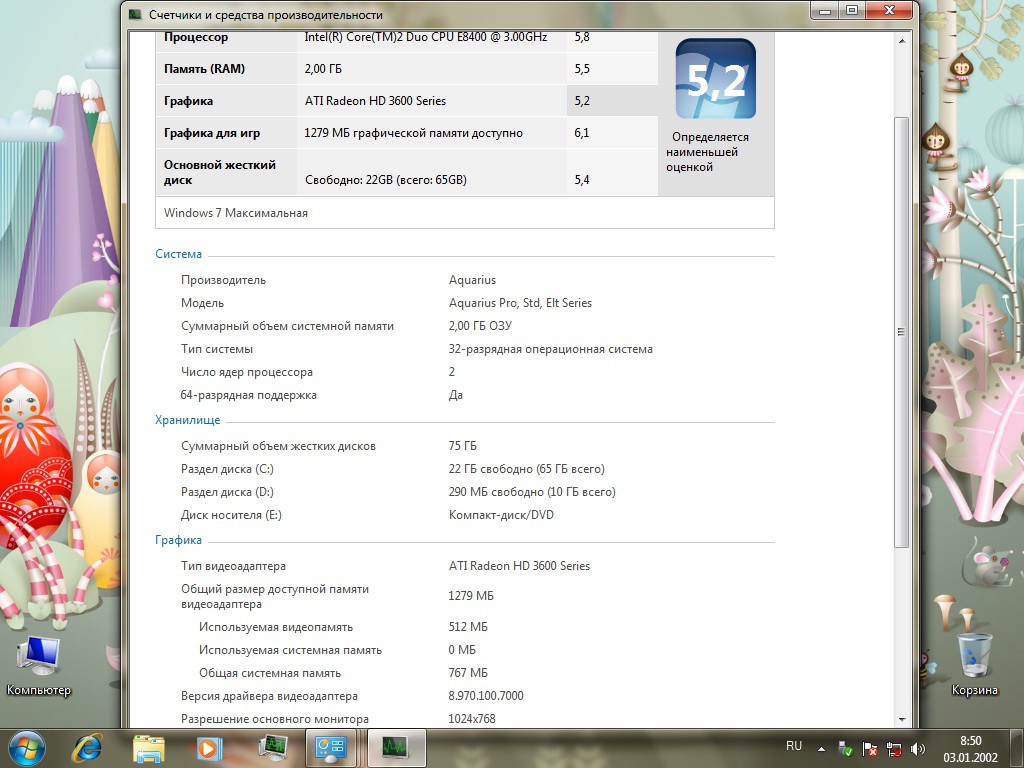This screenshot has height=768, width=1024.
Task: Open the Windows Start orb
Action: click(x=27, y=748)
